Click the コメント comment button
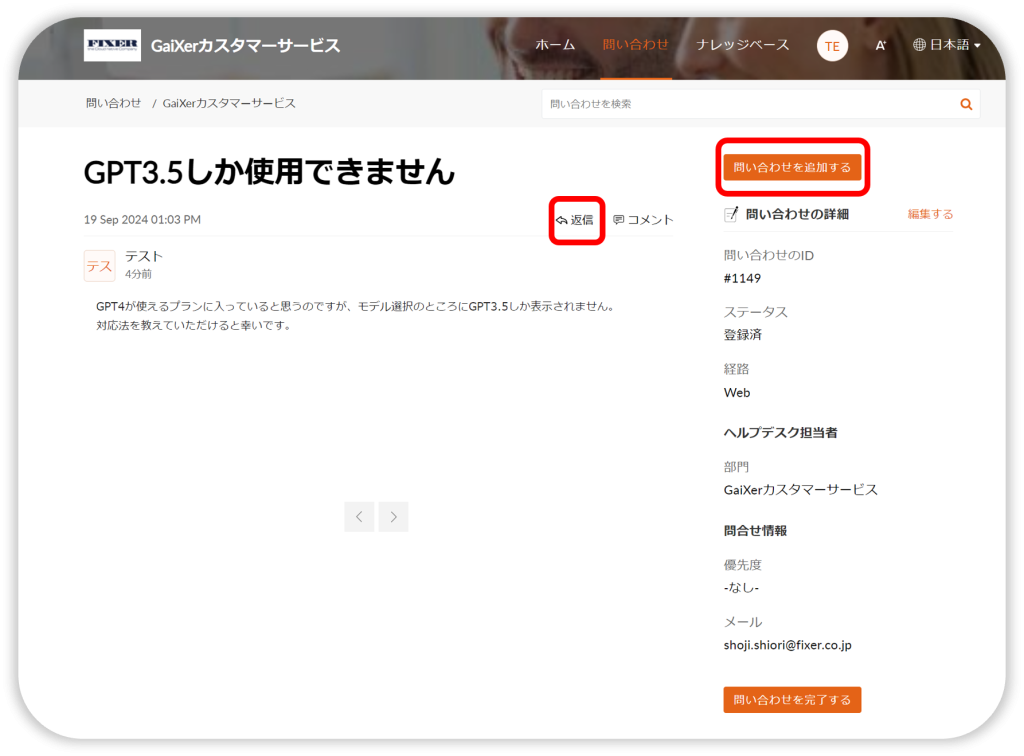Image resolution: width=1024 pixels, height=756 pixels. [643, 220]
